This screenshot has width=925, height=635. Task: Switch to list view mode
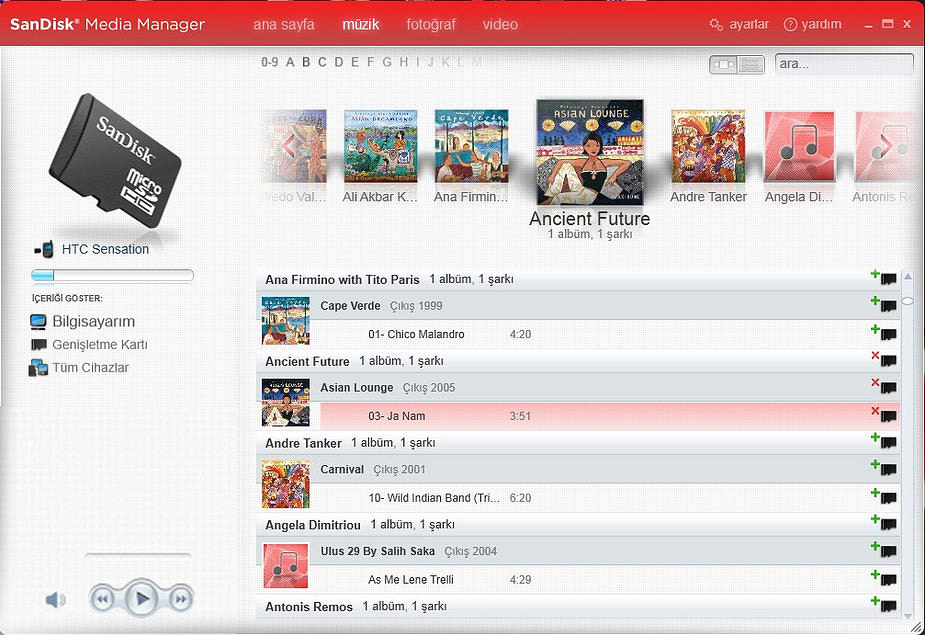751,65
